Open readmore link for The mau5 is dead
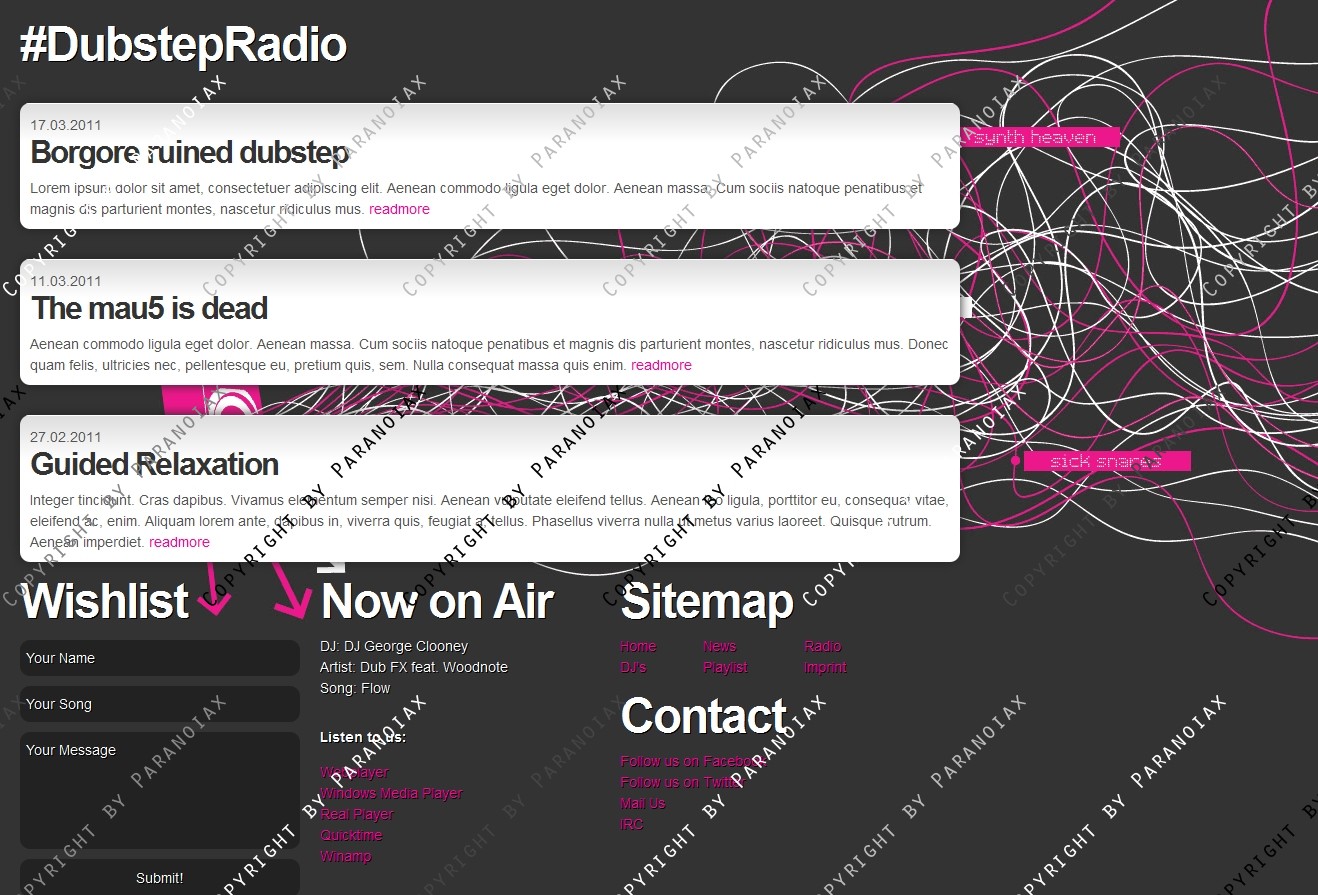 tap(661, 365)
